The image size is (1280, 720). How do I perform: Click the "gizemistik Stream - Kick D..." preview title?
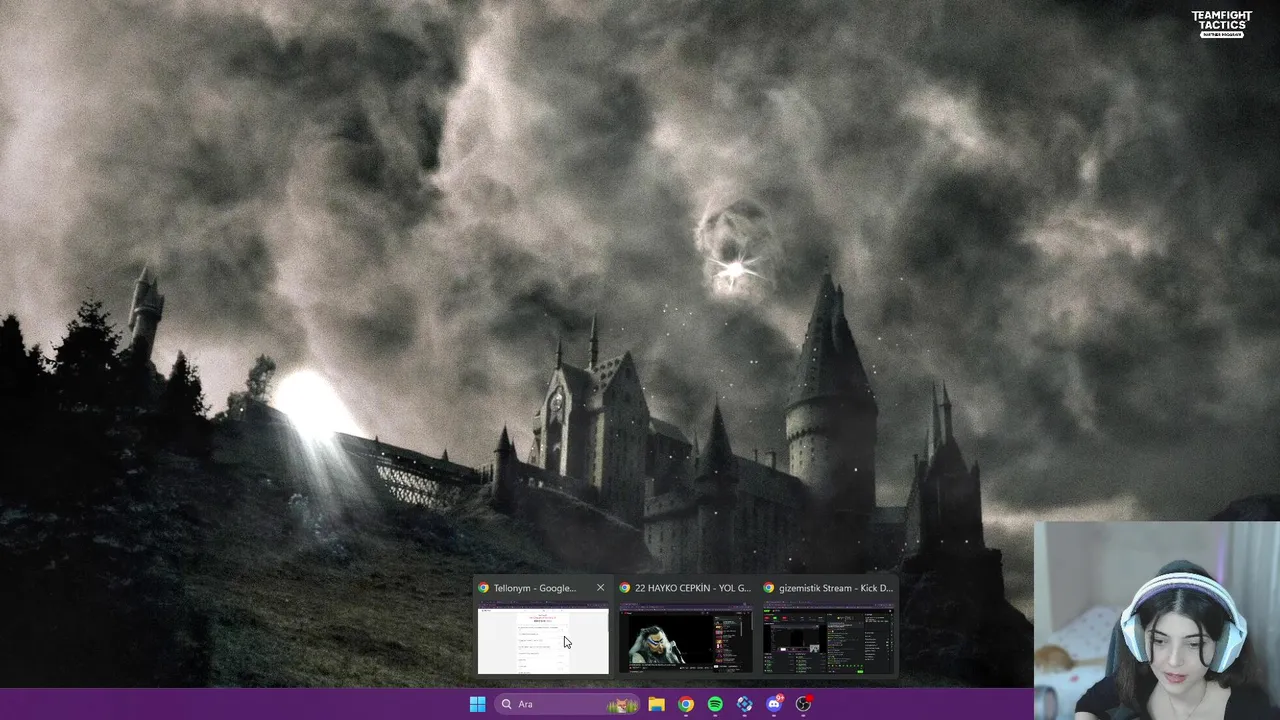[x=836, y=588]
